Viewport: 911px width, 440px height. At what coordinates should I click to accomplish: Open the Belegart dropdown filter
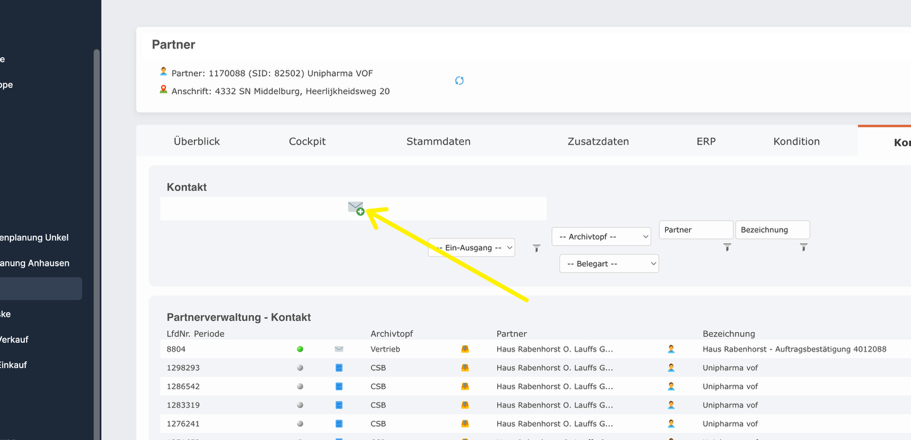pyautogui.click(x=609, y=263)
